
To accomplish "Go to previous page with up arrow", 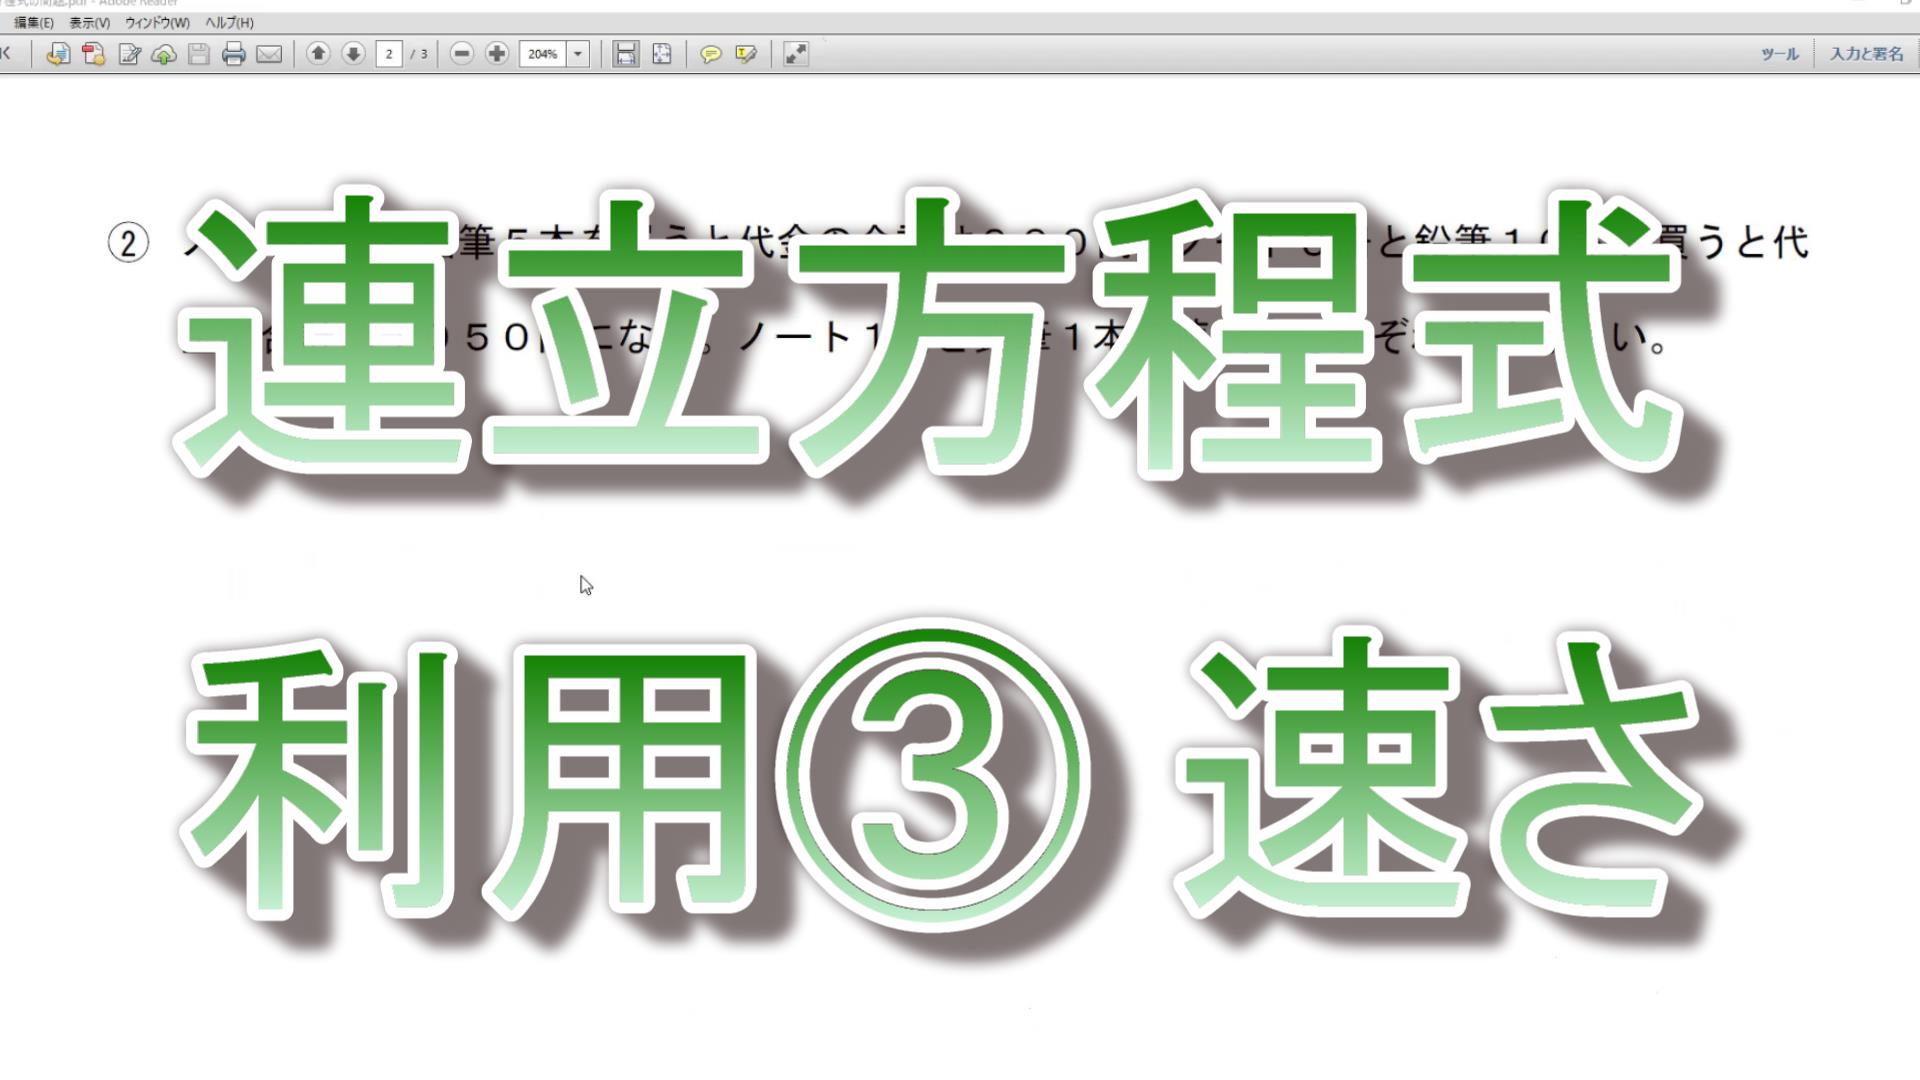I will tap(318, 54).
